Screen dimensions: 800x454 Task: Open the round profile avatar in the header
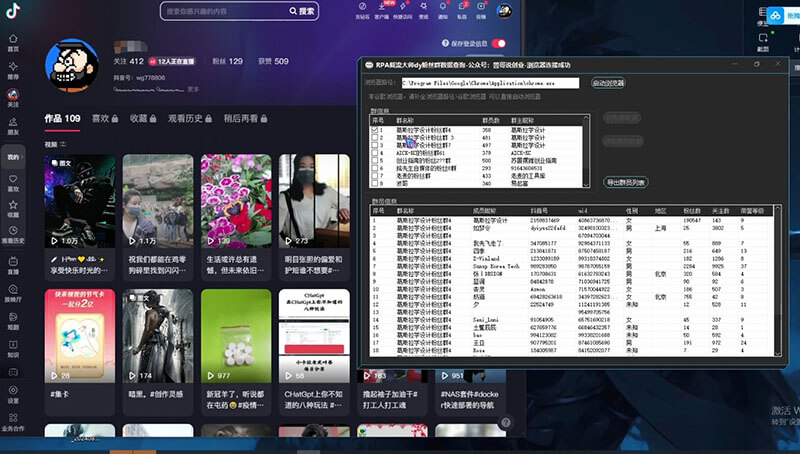pos(505,11)
